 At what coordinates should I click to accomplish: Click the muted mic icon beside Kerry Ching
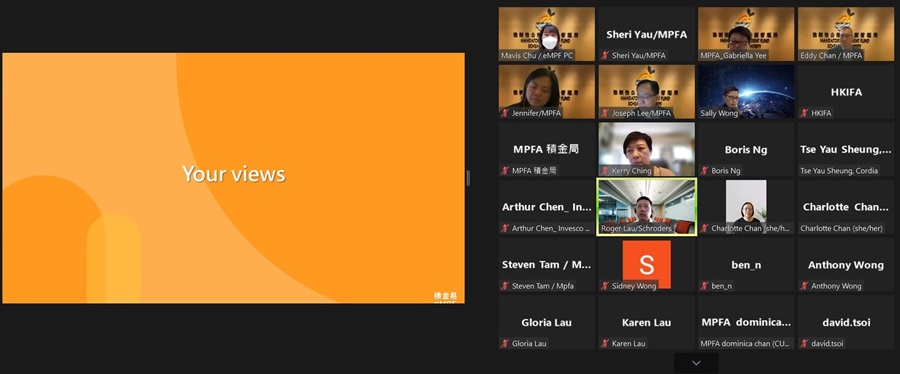pos(604,170)
